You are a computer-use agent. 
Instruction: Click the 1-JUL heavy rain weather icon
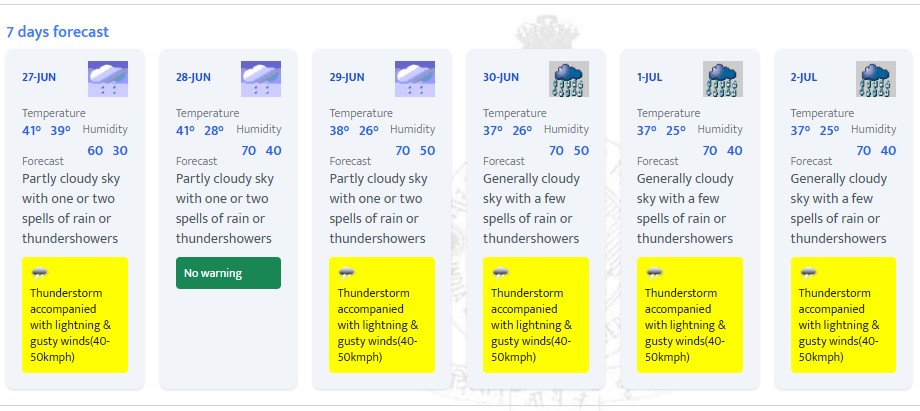[723, 79]
